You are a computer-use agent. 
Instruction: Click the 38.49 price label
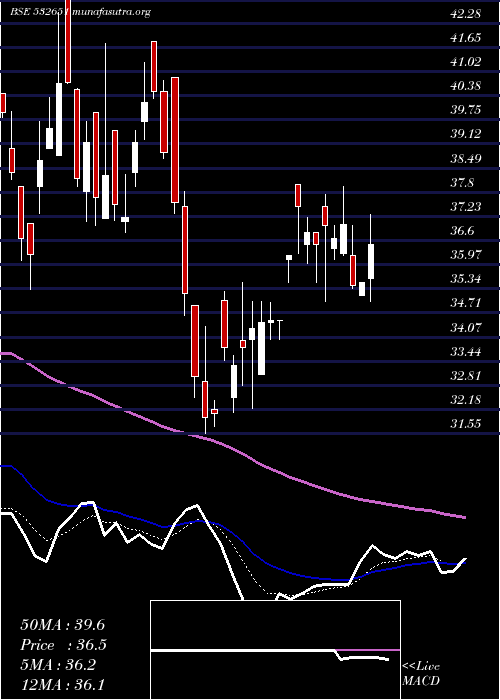[x=466, y=158]
